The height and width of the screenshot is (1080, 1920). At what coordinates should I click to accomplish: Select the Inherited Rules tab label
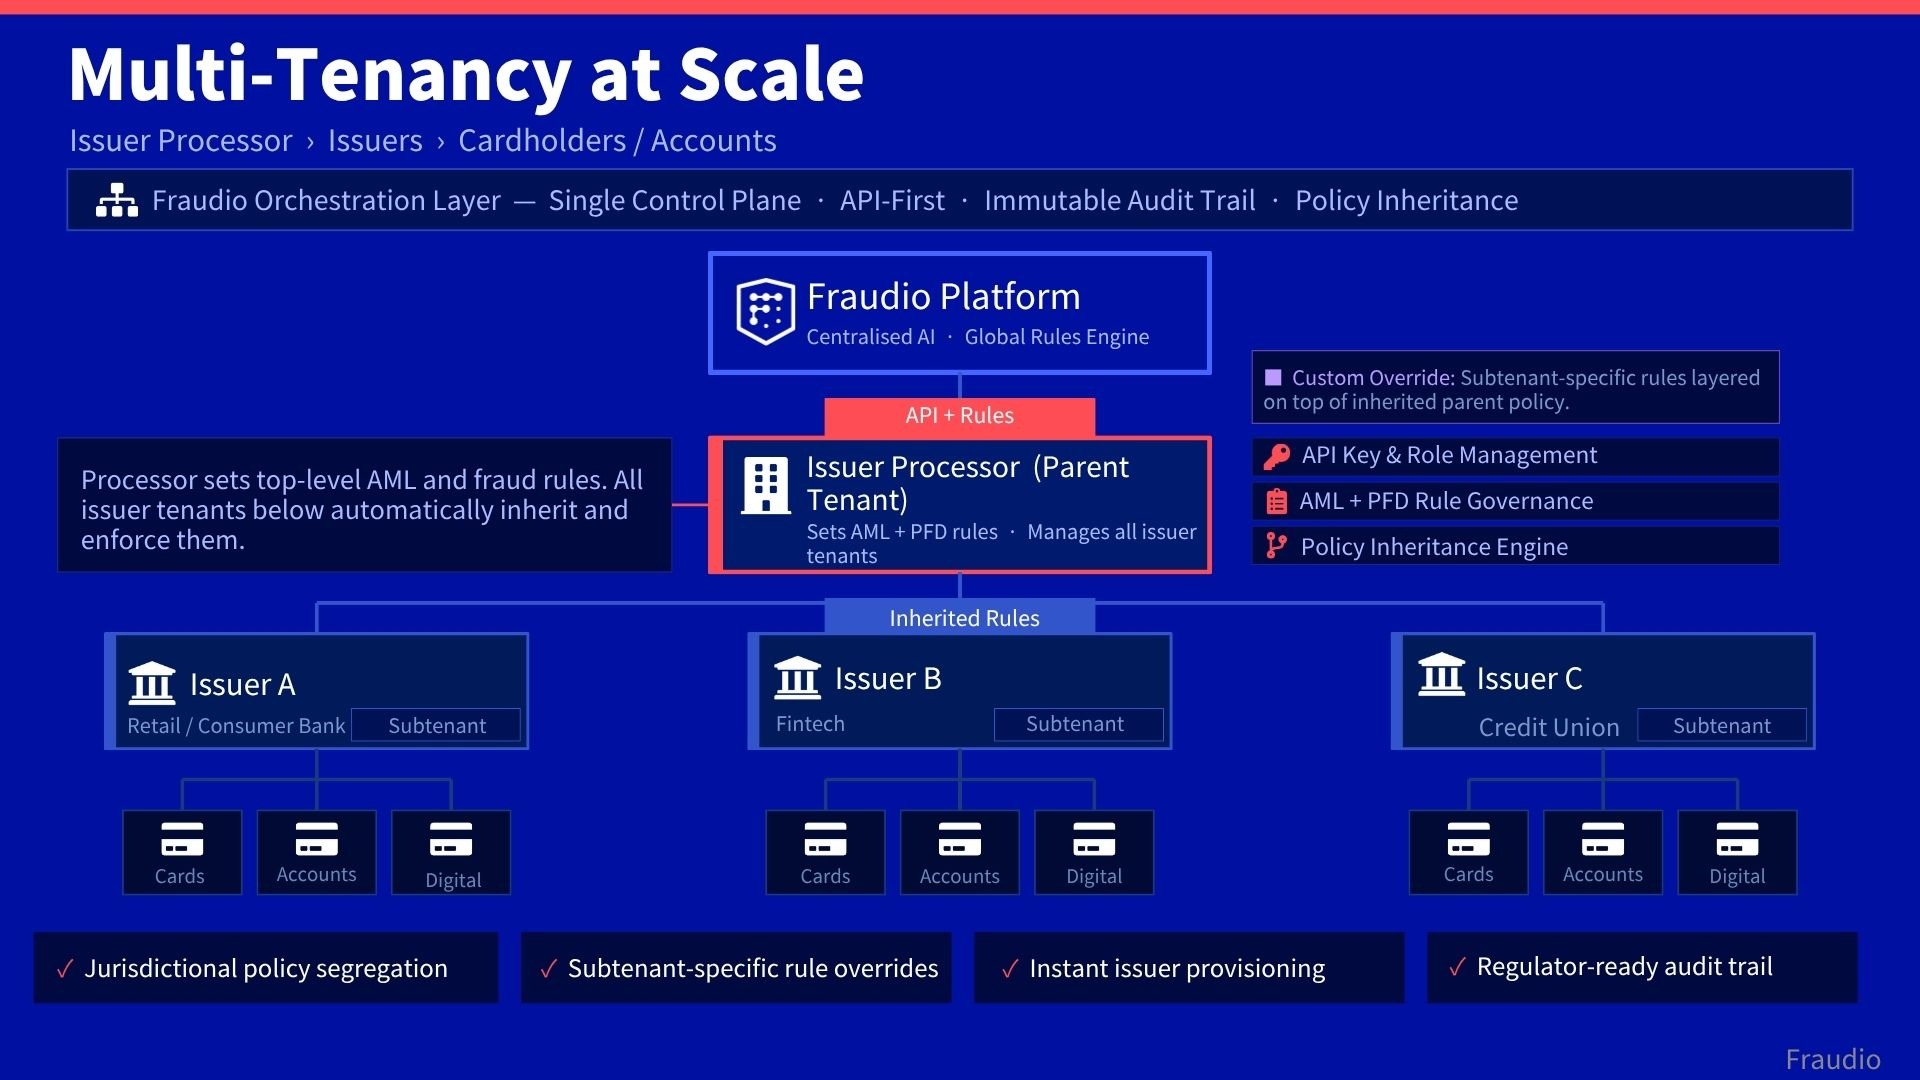click(x=964, y=618)
